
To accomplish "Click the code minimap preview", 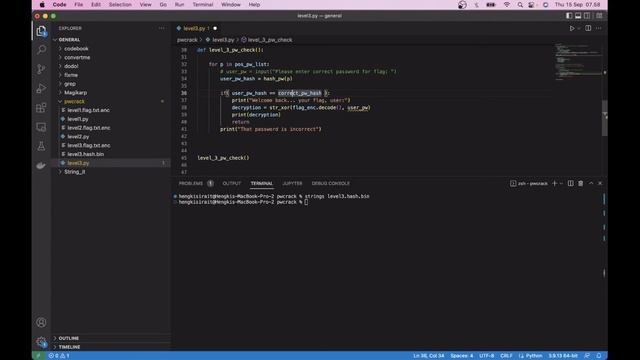I will tap(578, 61).
